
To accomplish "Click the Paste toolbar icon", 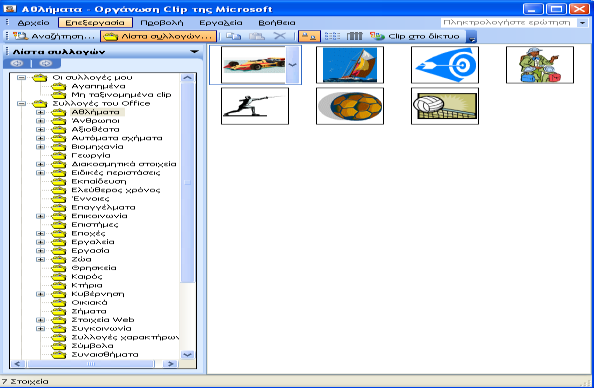I will click(256, 36).
